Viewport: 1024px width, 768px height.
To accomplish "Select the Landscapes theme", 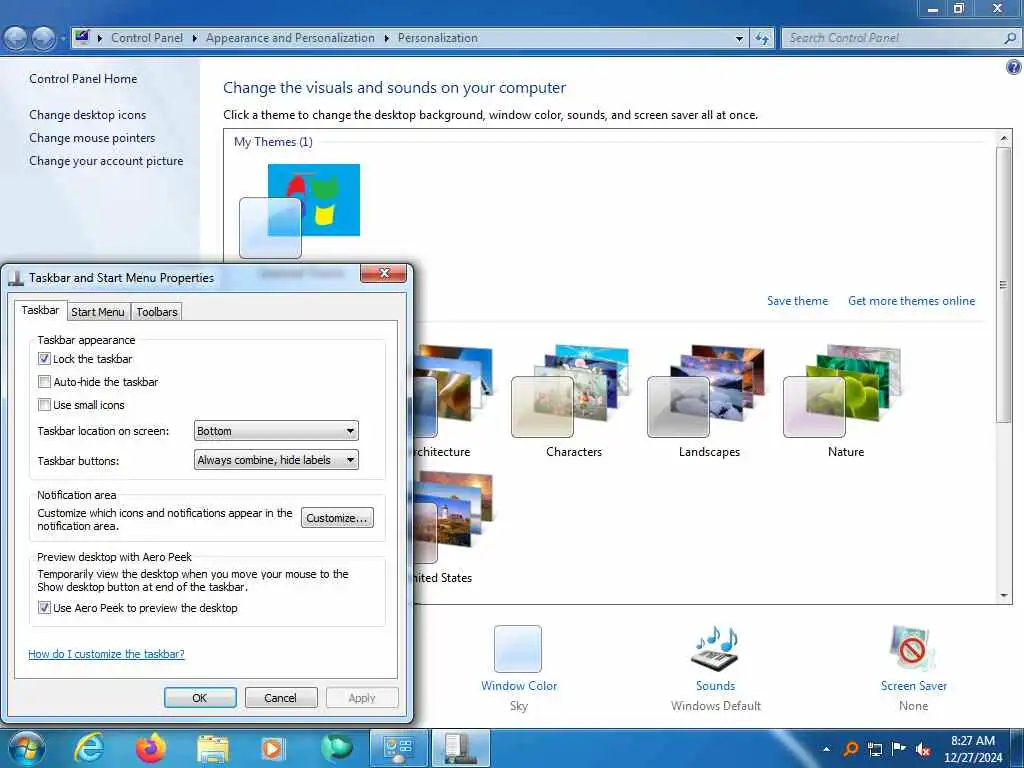I will click(709, 401).
